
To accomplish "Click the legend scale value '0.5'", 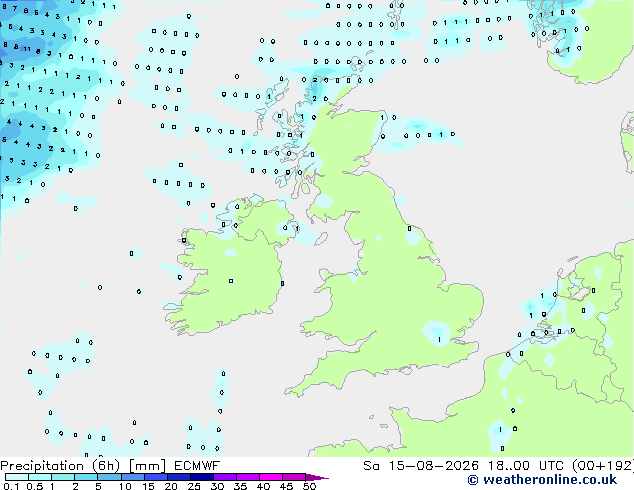I will 35,486.
